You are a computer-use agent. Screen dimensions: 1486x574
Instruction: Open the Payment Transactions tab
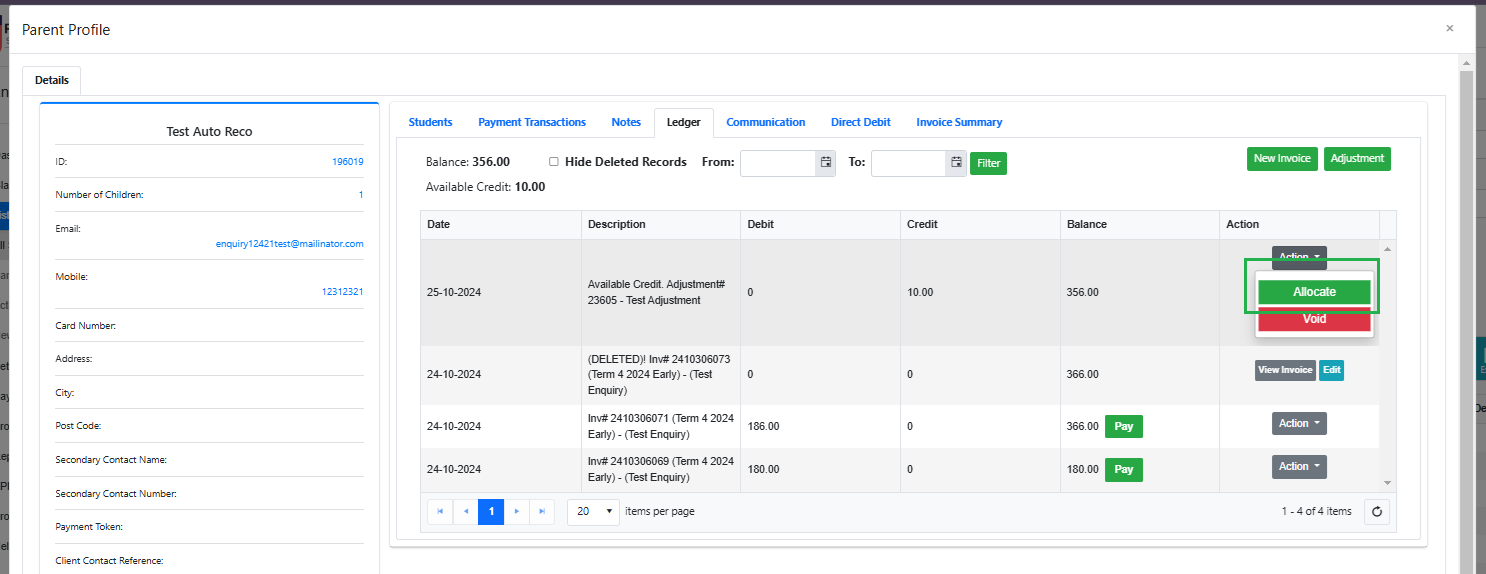click(532, 122)
